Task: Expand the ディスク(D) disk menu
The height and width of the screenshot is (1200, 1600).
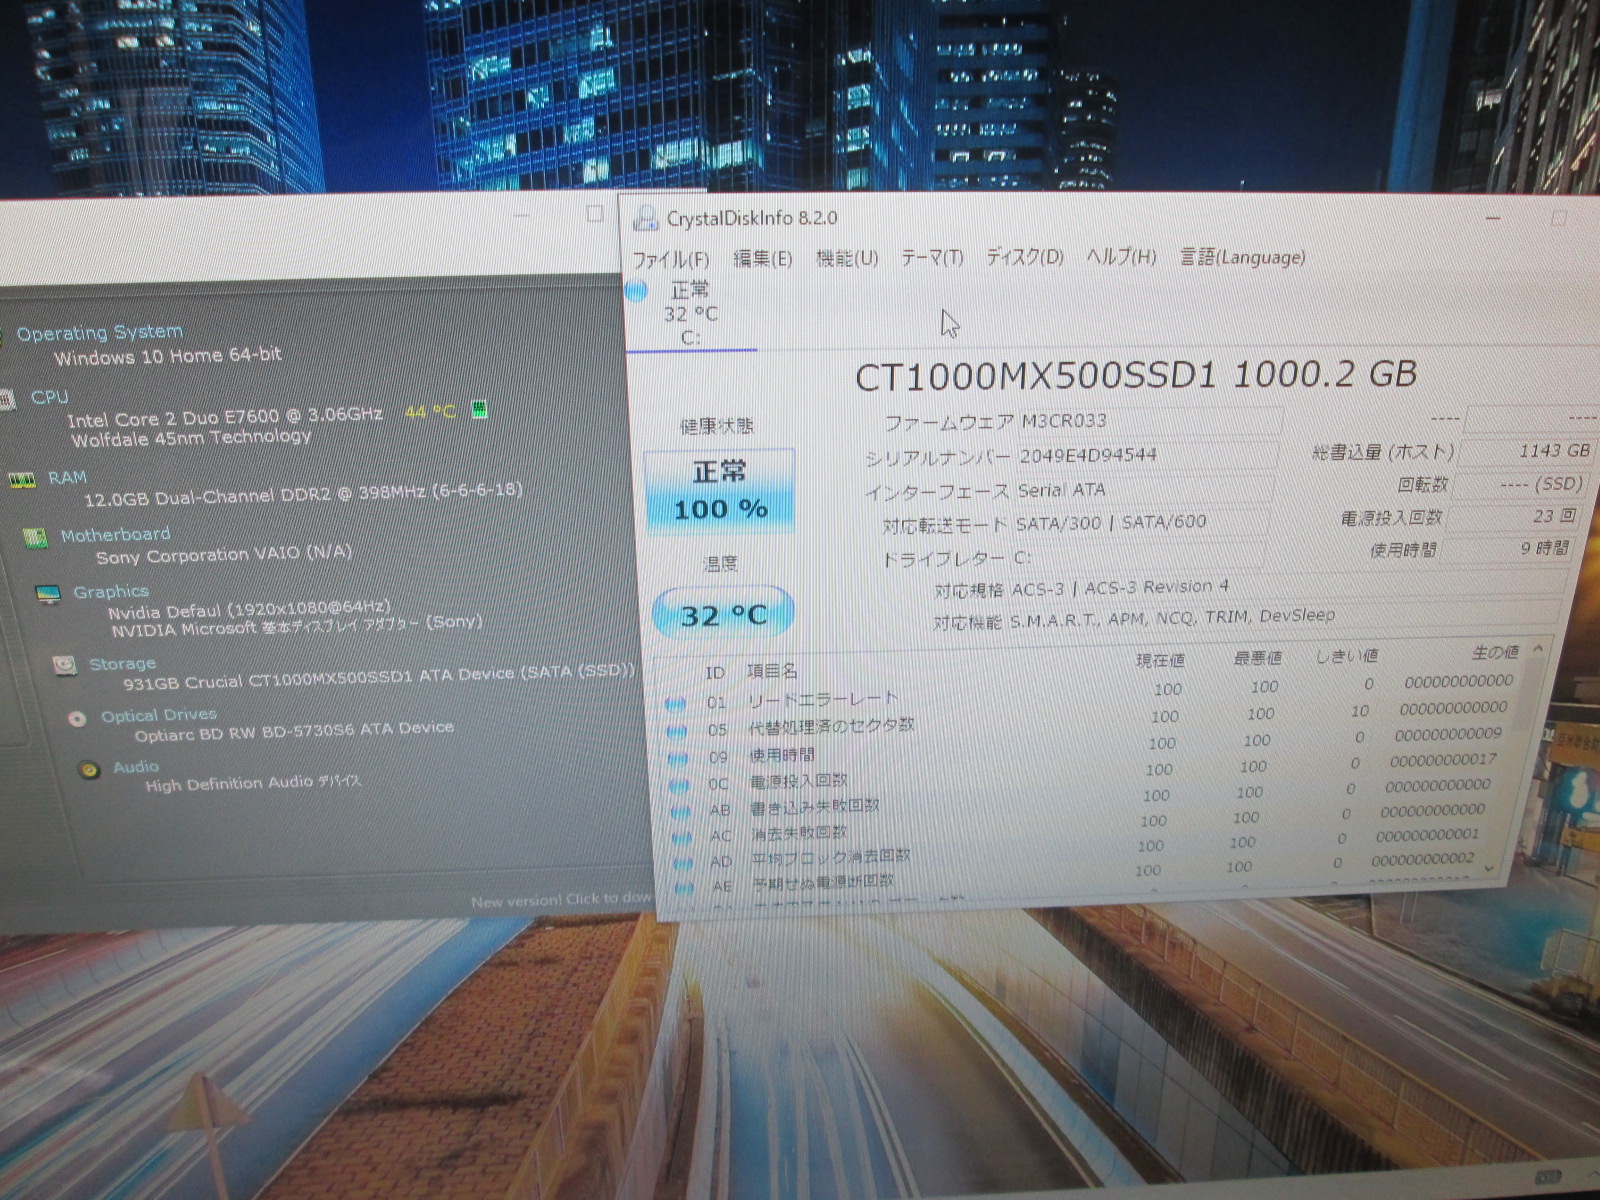Action: pos(1024,257)
